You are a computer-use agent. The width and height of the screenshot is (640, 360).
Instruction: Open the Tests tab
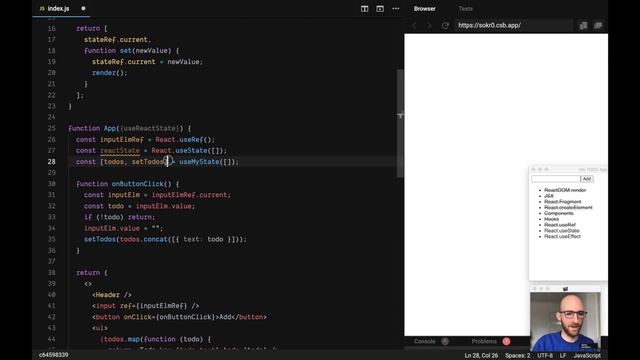tap(465, 9)
